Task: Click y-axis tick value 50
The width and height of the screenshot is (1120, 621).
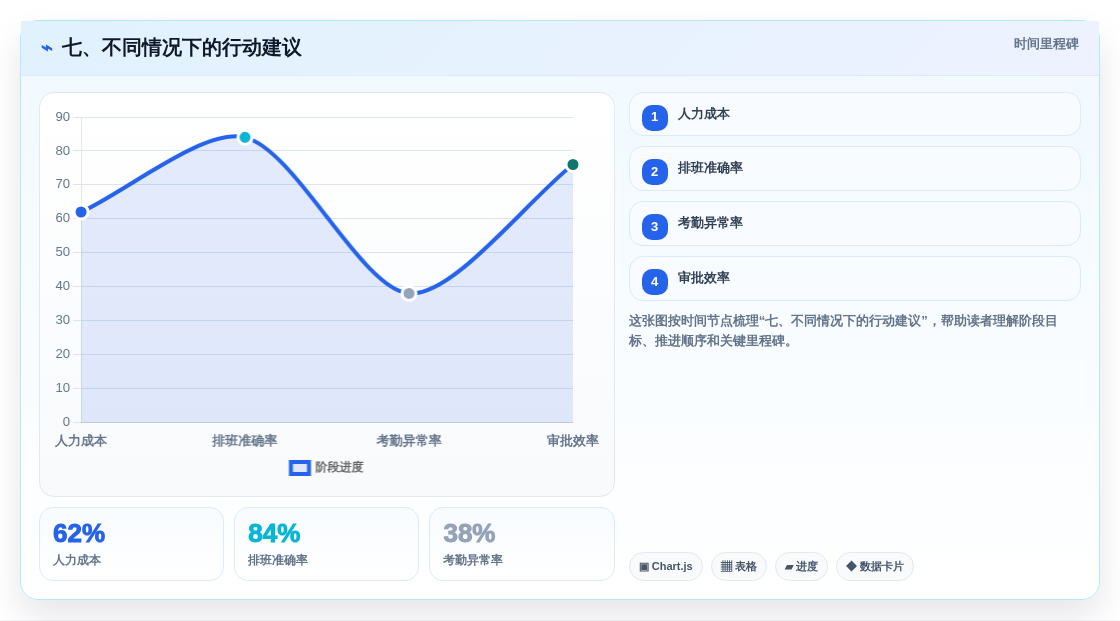Action: point(63,252)
